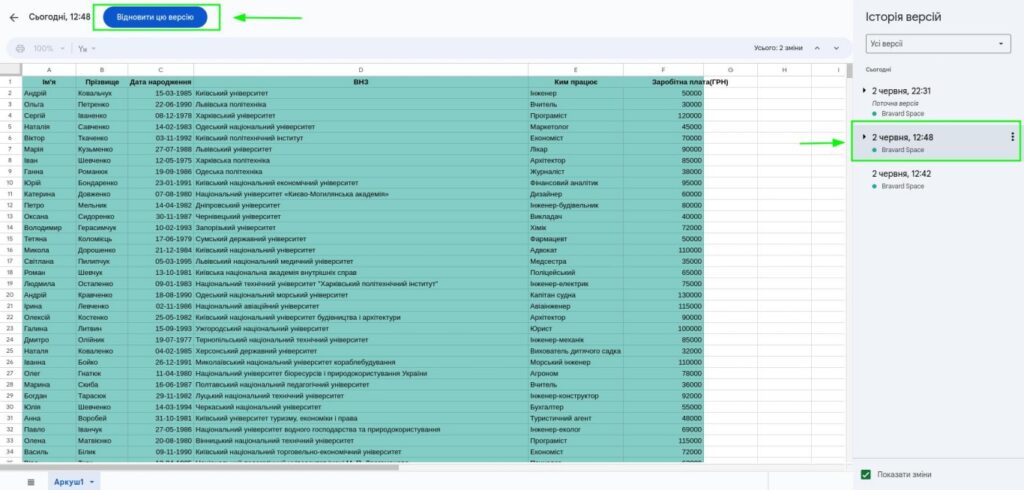Toggle the 'Показати зміни' checkbox
1024x490 pixels.
tap(866, 474)
